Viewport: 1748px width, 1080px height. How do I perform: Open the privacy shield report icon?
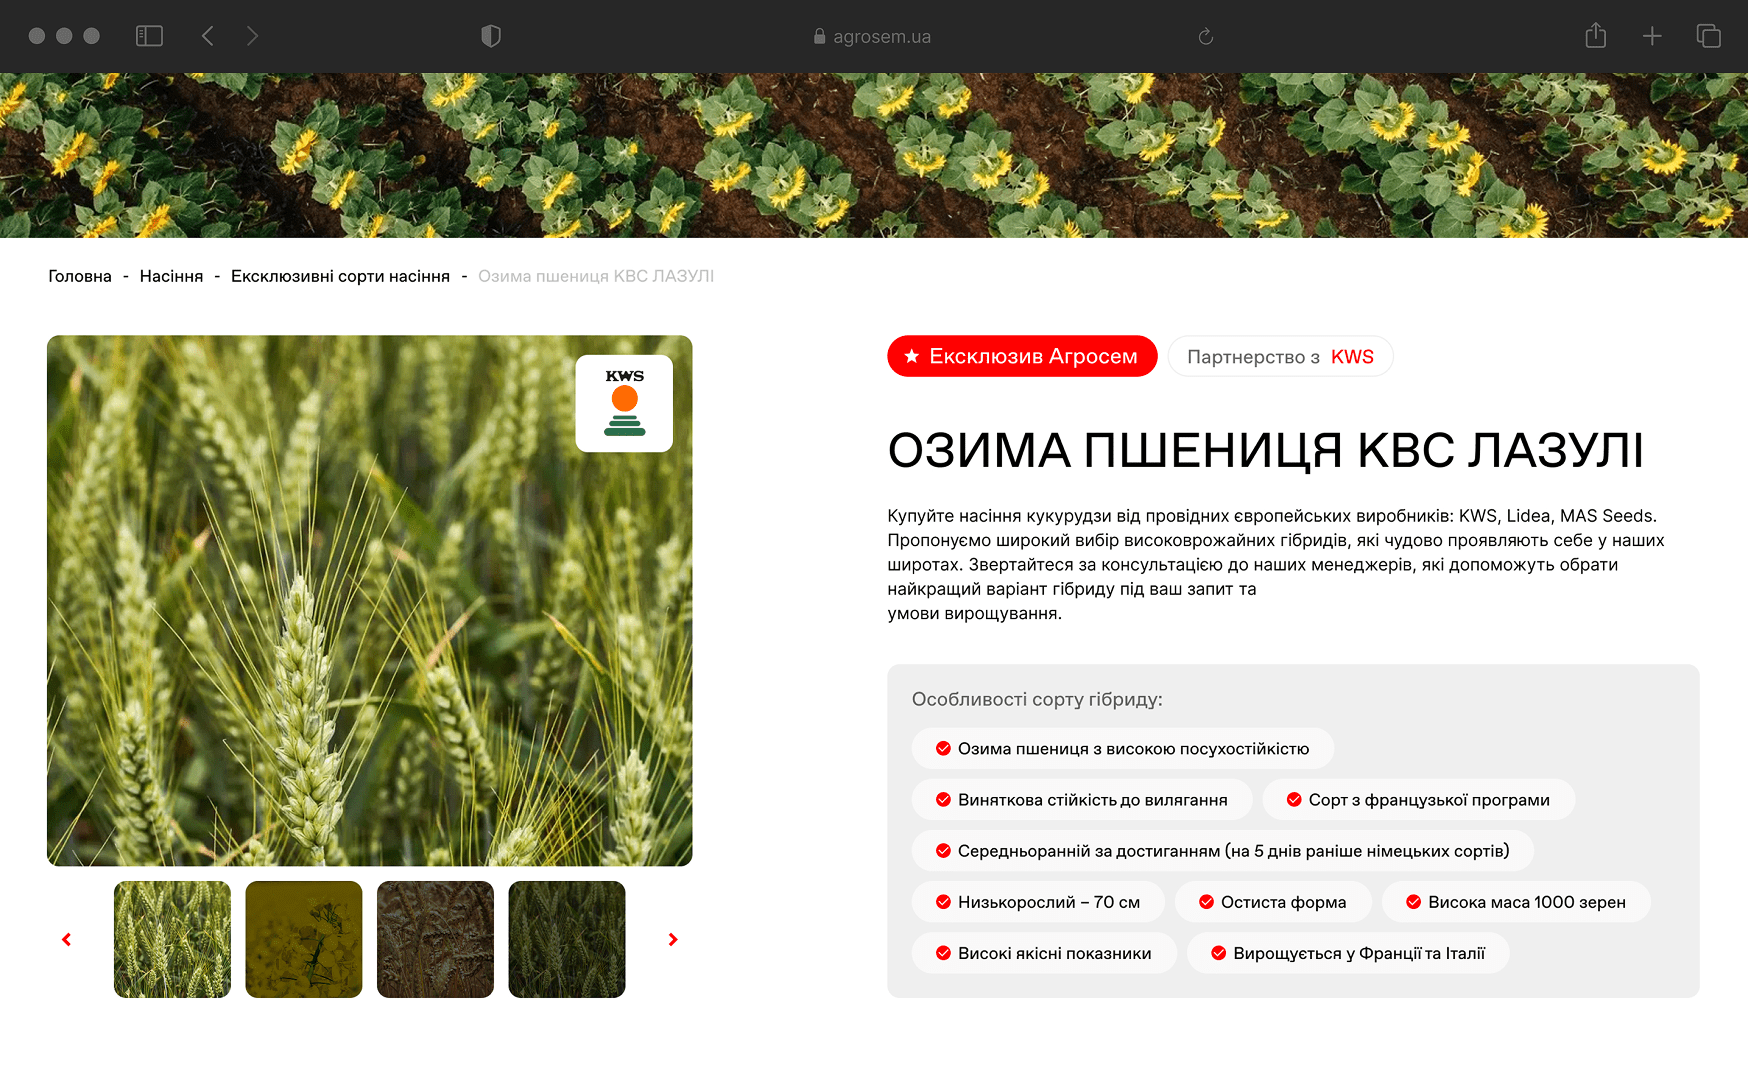(491, 36)
